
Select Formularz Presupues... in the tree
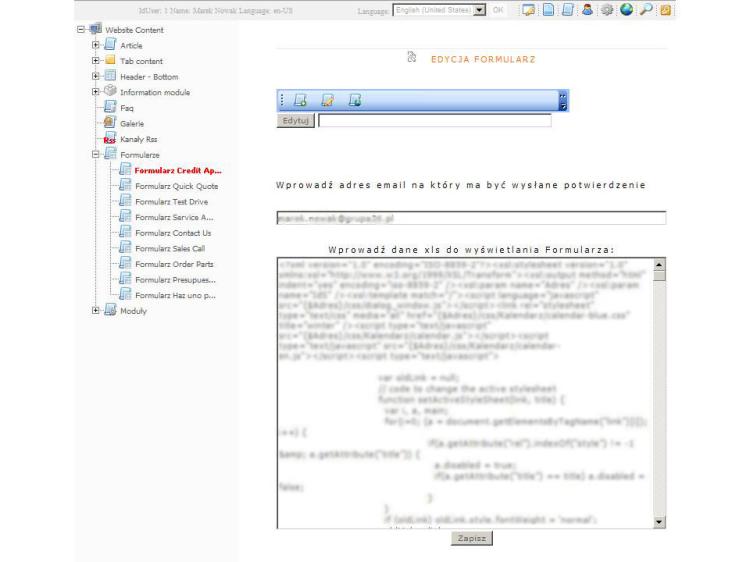175,280
